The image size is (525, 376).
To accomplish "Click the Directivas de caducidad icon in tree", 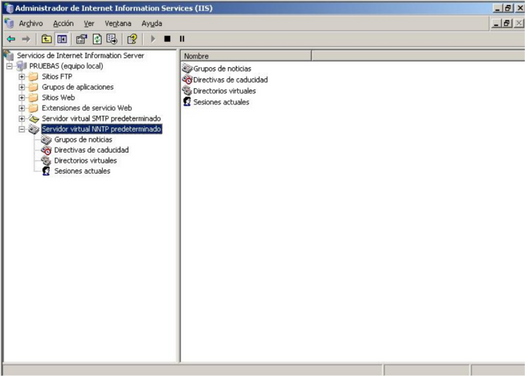I will pos(46,150).
